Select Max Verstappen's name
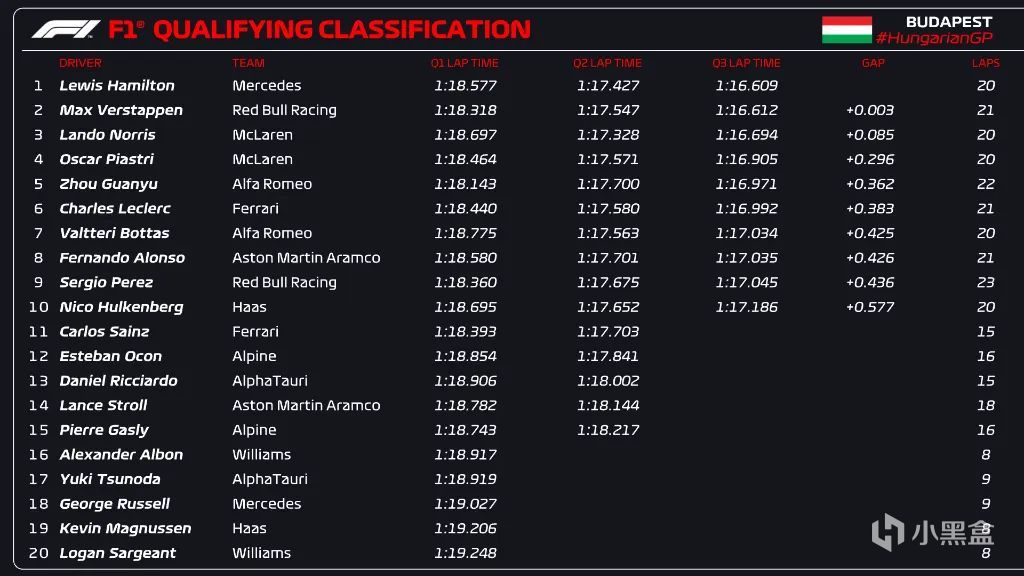1024x576 pixels. click(121, 110)
